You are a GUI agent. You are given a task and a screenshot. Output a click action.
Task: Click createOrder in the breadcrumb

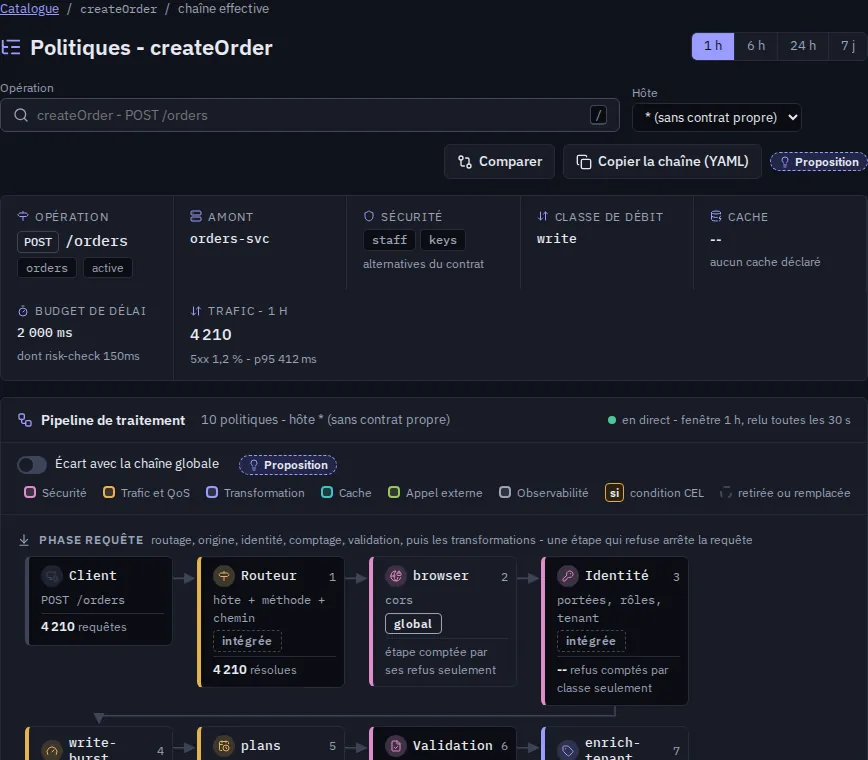click(118, 9)
